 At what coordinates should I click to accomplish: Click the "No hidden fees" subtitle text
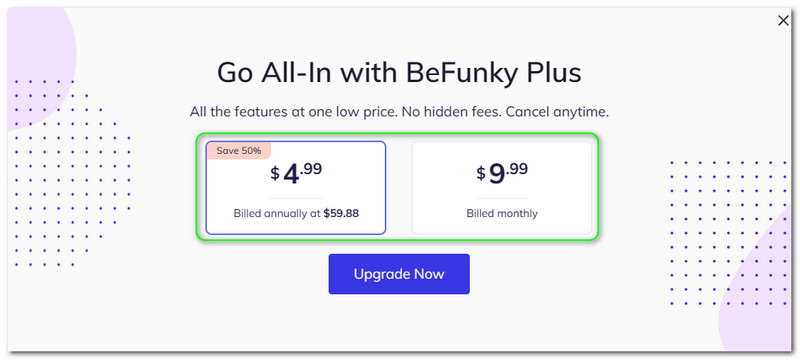coord(452,112)
